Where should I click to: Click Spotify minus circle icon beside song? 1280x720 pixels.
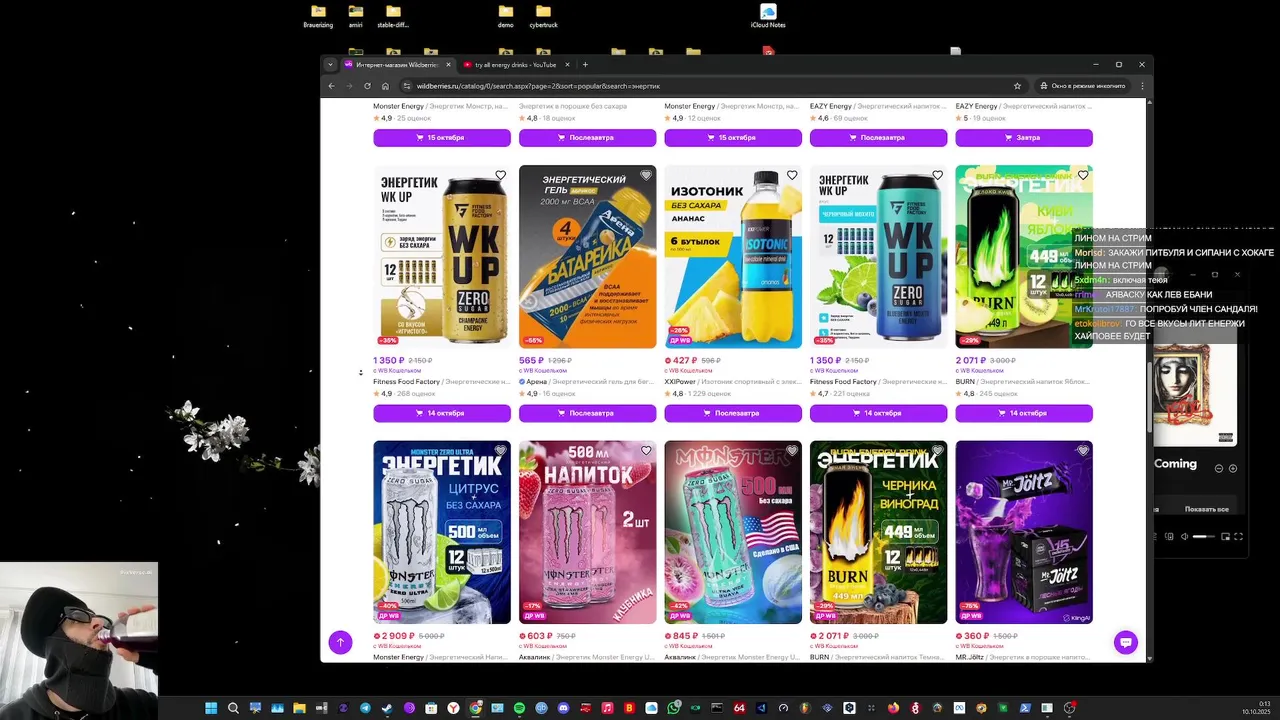click(x=1219, y=468)
